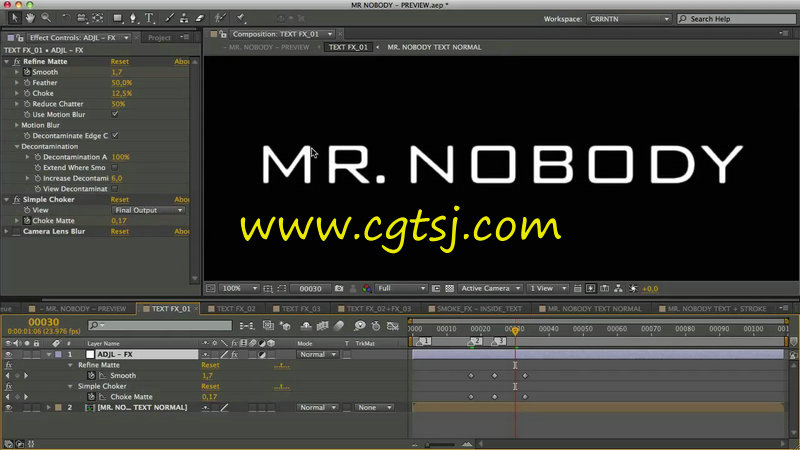Click the Reset Exposure icon in viewer

click(633, 289)
